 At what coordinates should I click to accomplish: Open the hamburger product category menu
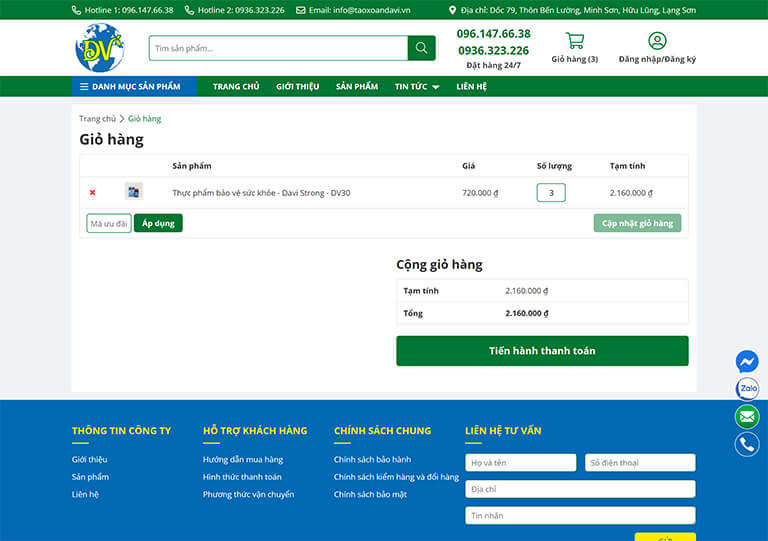tap(84, 87)
